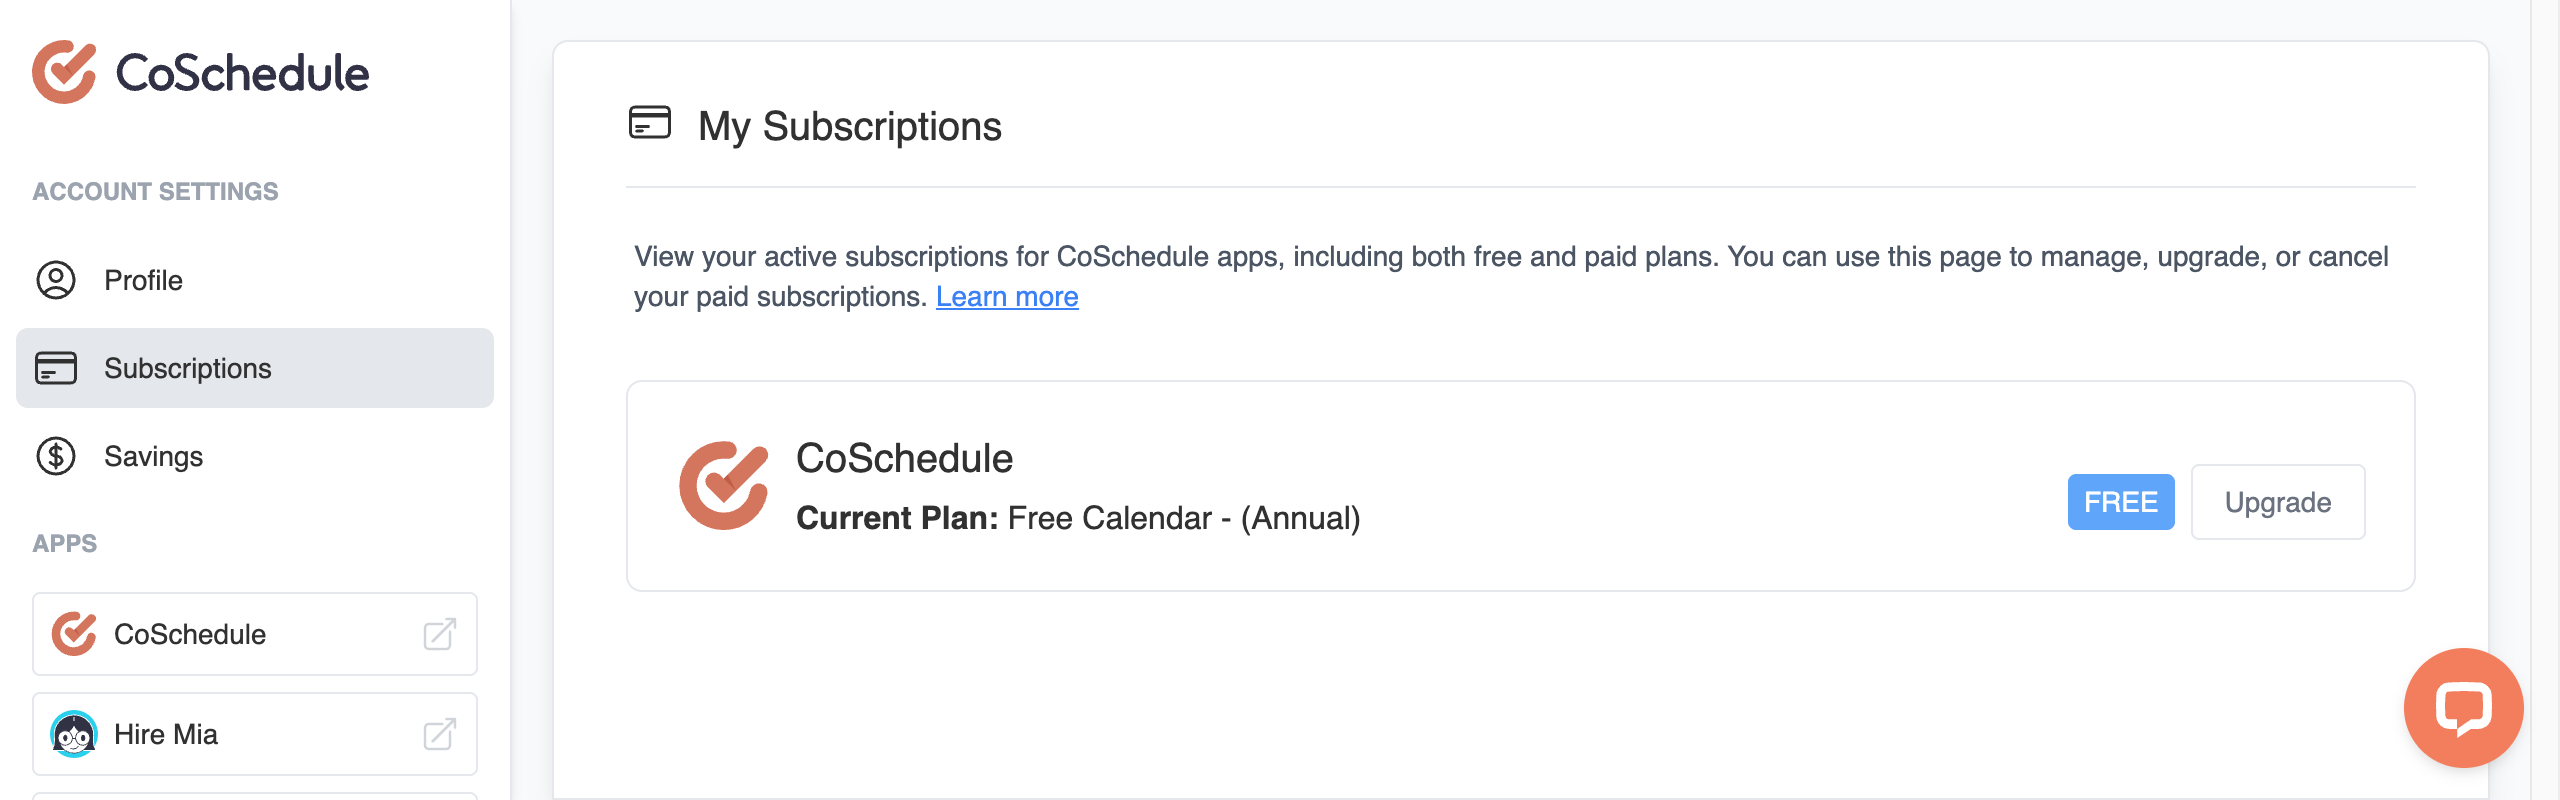Select the Hire Mia app entry
The height and width of the screenshot is (800, 2560).
(x=166, y=733)
